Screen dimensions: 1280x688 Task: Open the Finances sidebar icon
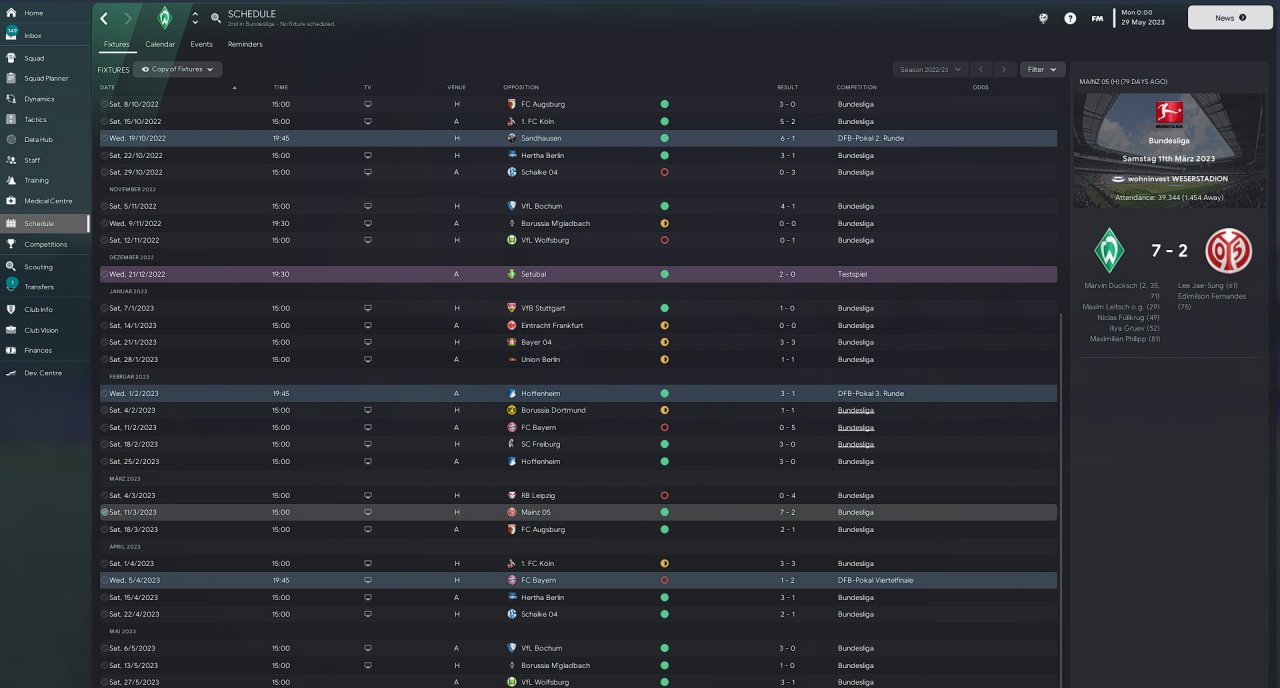(x=12, y=350)
